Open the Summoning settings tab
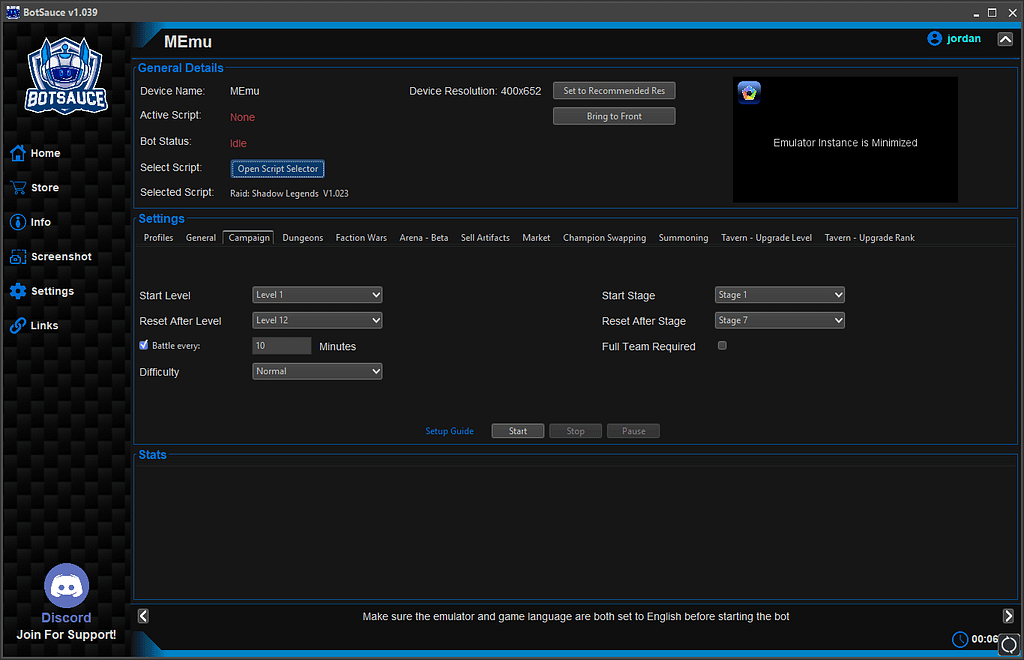 [682, 238]
